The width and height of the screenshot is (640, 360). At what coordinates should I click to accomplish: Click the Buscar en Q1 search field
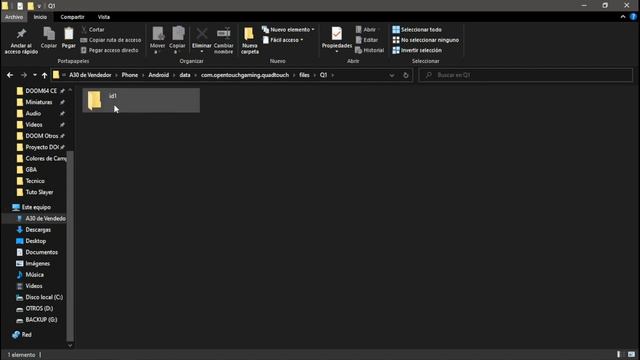(x=526, y=75)
